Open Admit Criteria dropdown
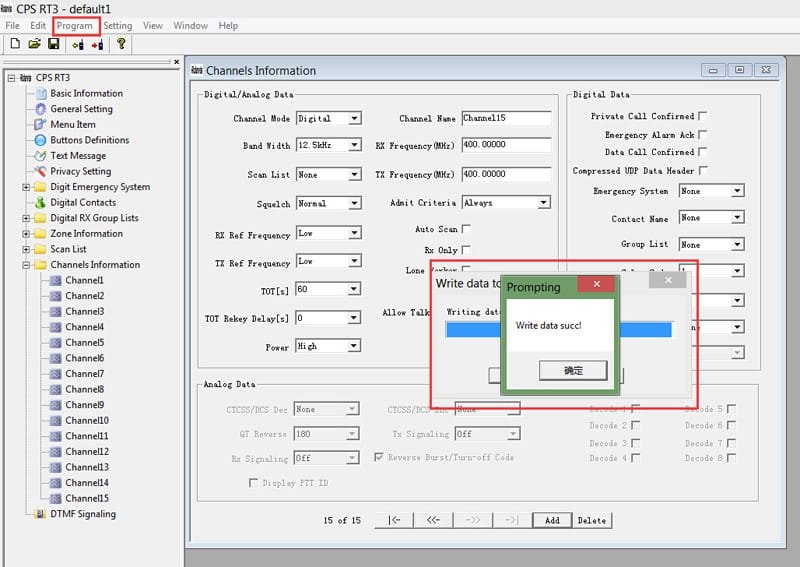 point(543,203)
